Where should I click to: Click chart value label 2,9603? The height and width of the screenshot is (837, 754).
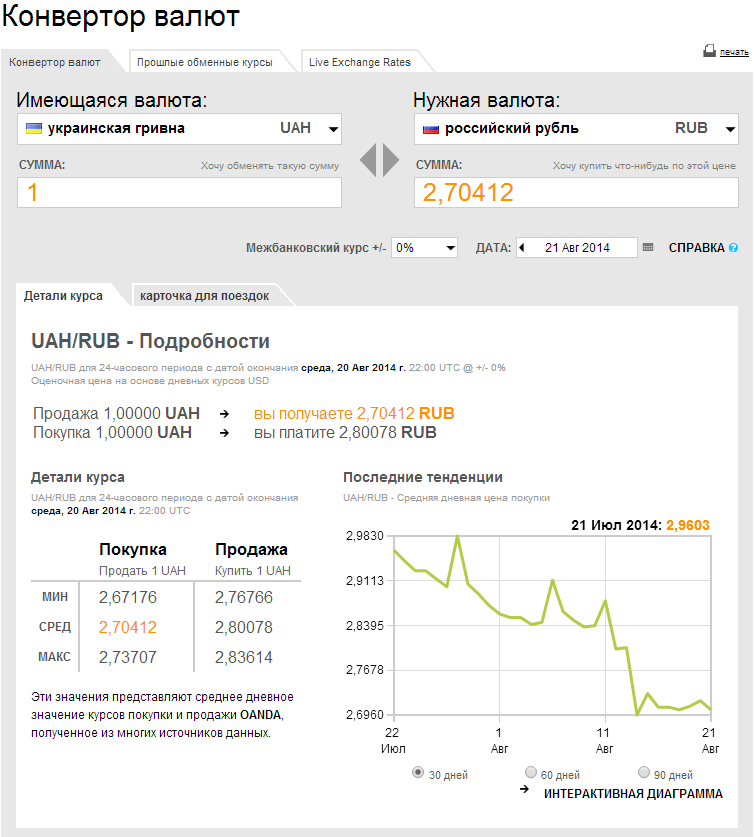tap(688, 525)
